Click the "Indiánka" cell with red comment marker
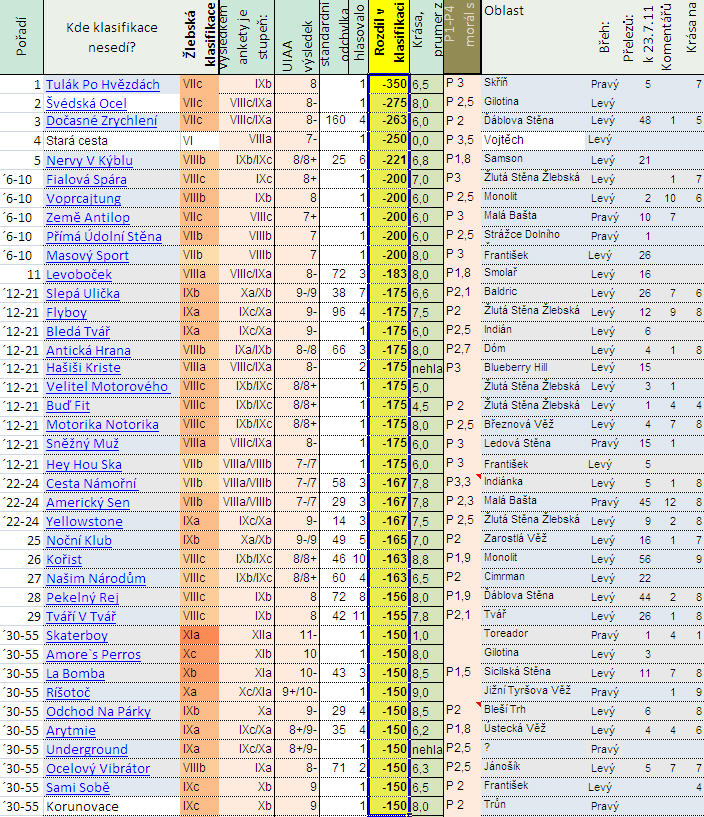The width and height of the screenshot is (704, 817). coord(506,483)
